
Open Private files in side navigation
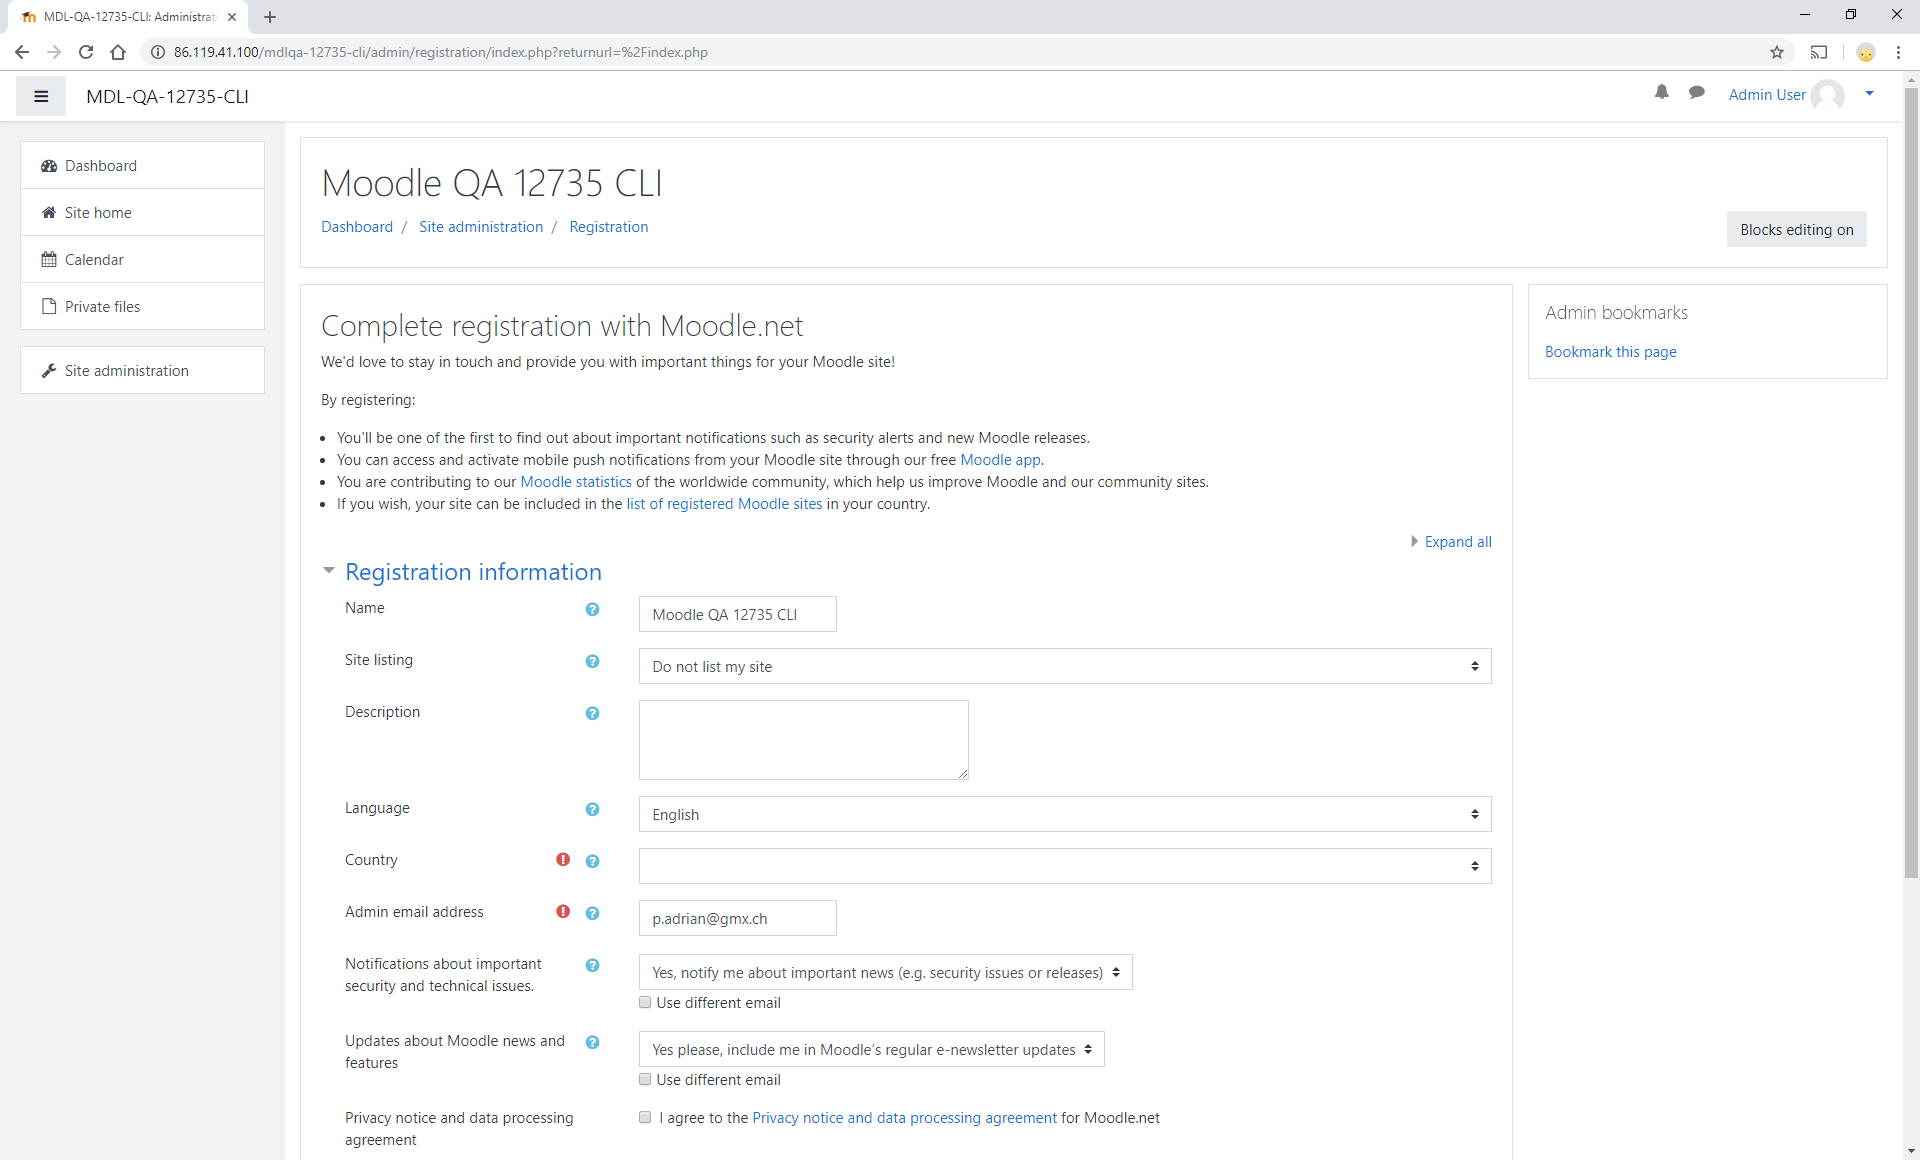click(x=142, y=306)
